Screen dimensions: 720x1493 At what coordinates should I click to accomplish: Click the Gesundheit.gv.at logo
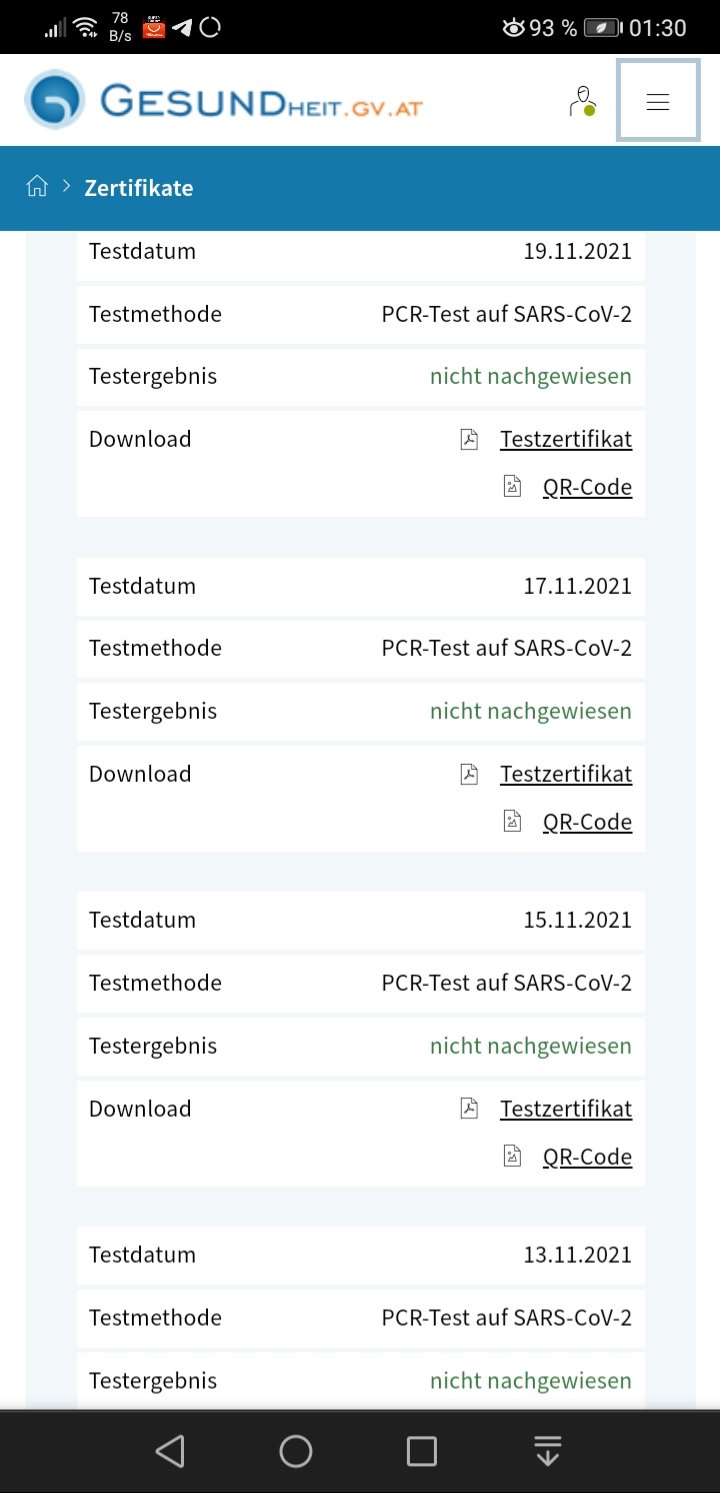[x=224, y=100]
